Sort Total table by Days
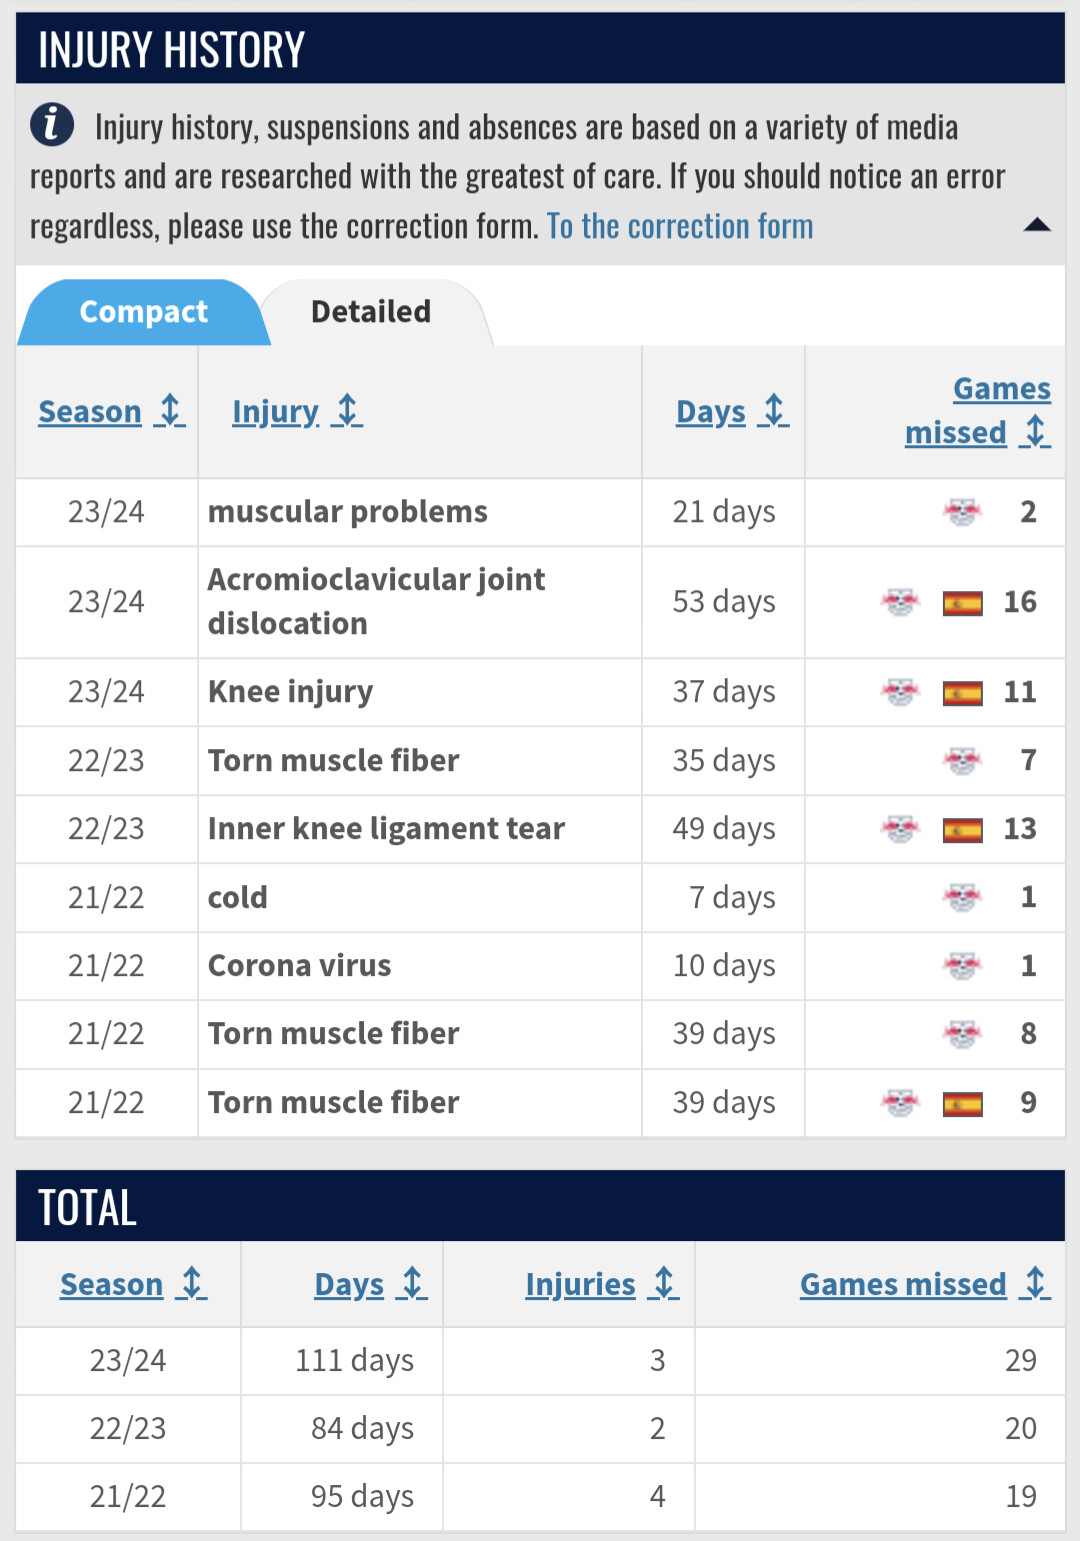The image size is (1080, 1541). coord(371,1284)
